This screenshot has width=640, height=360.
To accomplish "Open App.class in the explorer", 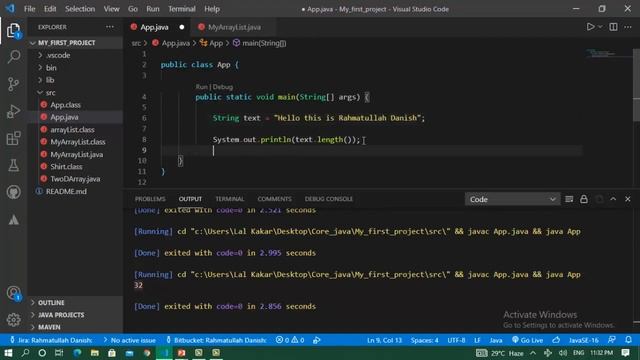I will point(65,105).
